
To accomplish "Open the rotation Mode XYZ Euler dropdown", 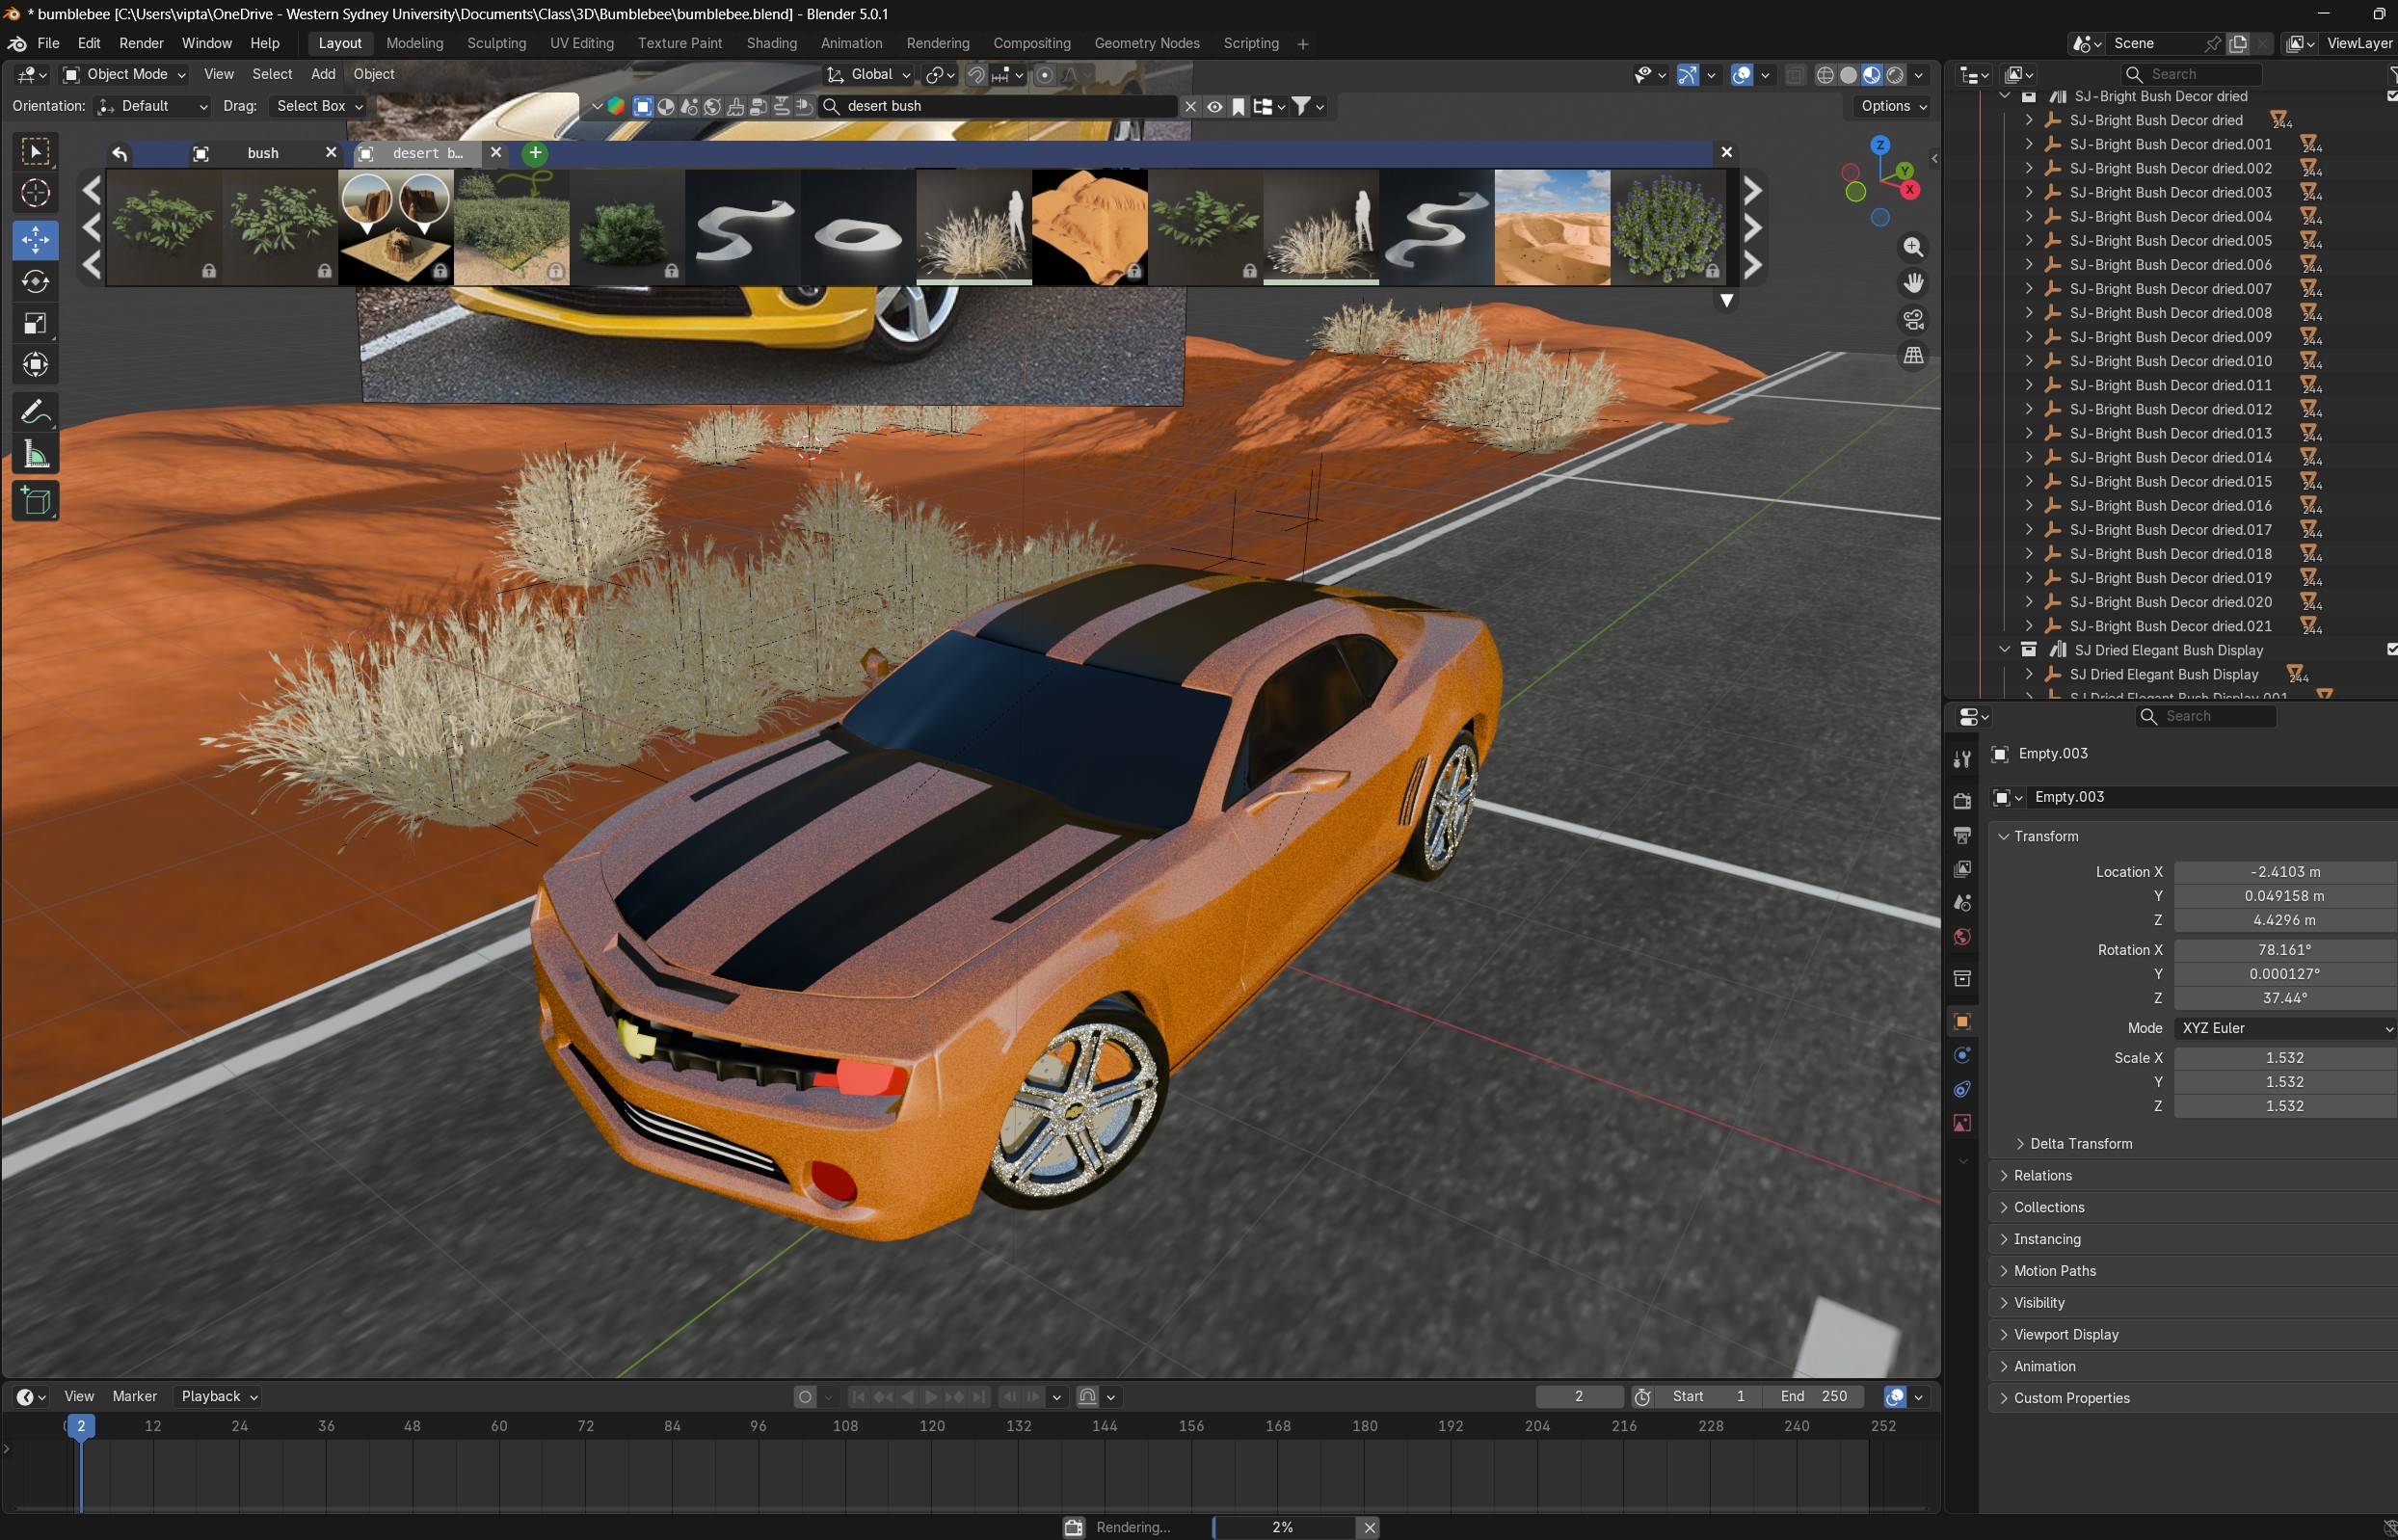I will [x=2285, y=1028].
